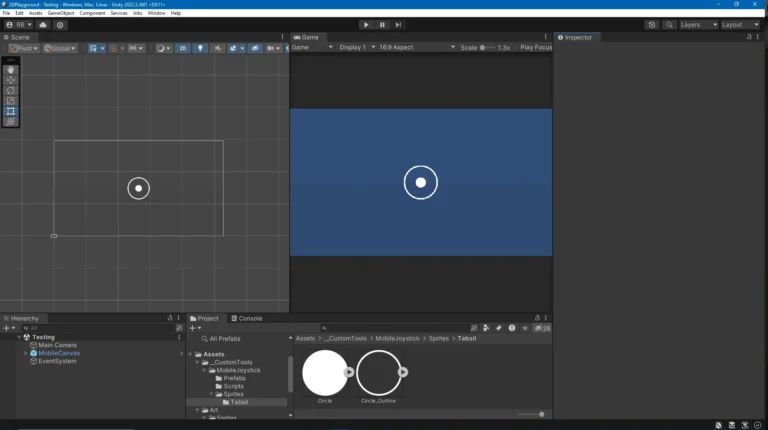Toggle scene audio mute button
Viewport: 768px width, 430px height.
tap(217, 48)
